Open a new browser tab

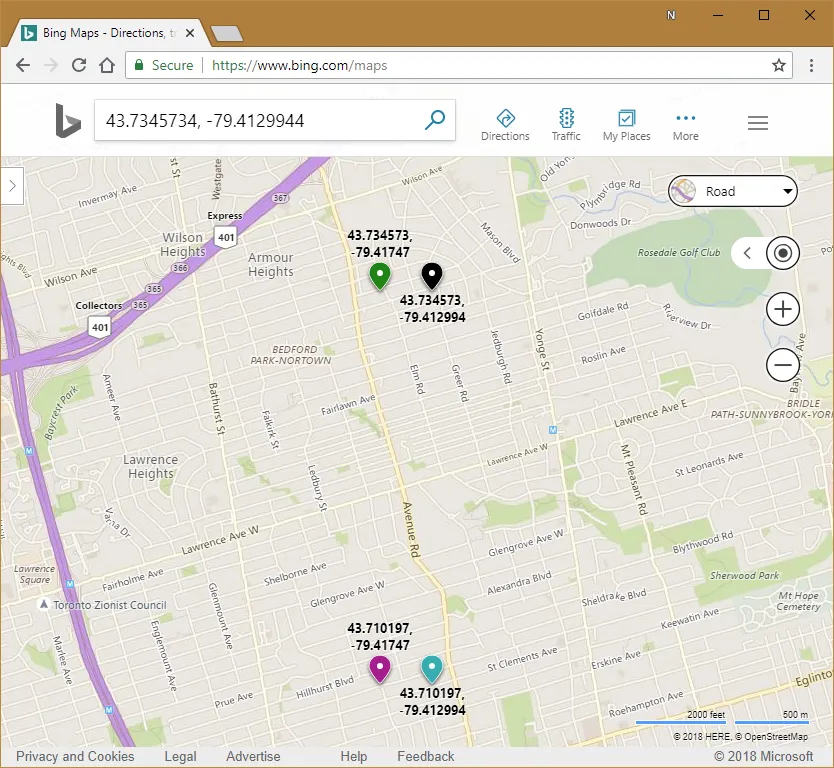pyautogui.click(x=227, y=34)
